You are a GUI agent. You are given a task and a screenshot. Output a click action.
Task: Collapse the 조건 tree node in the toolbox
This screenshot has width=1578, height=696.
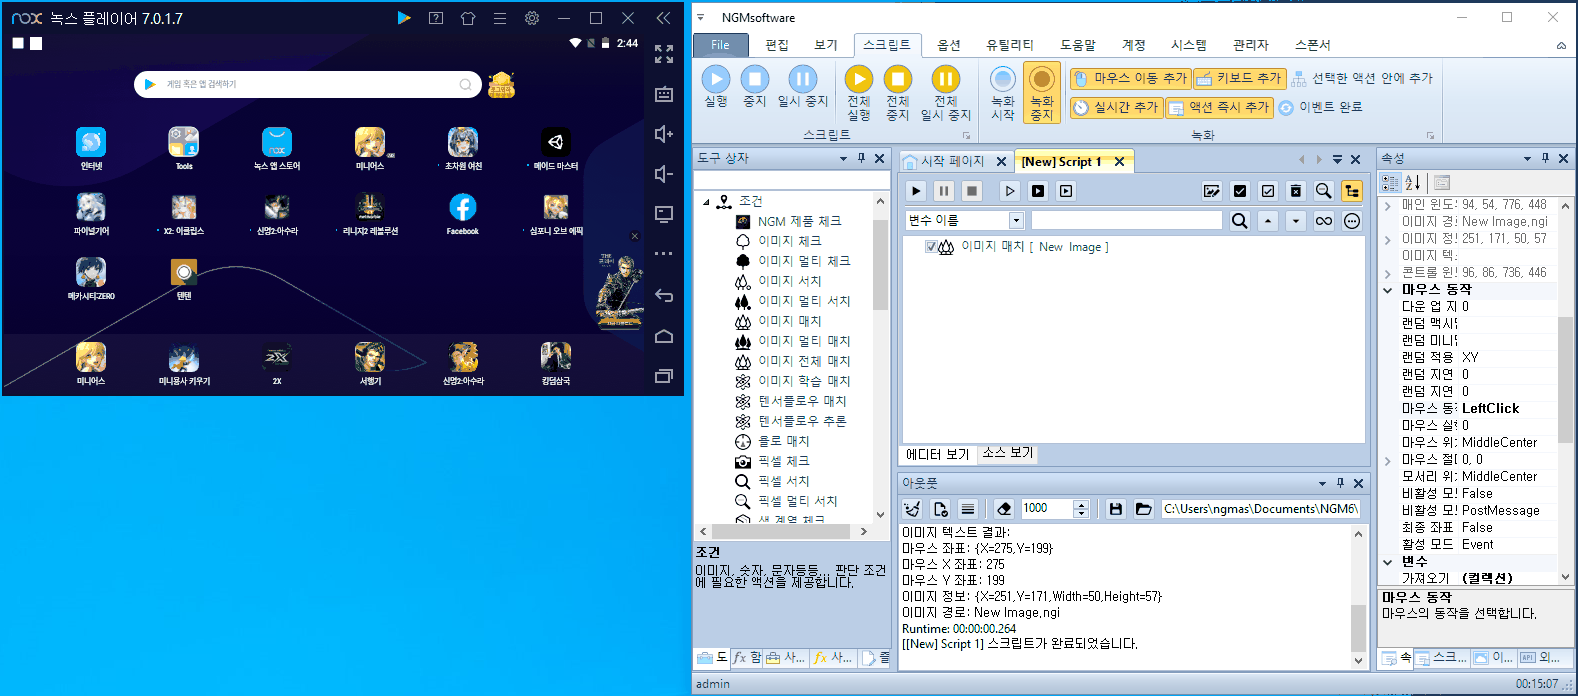[707, 202]
